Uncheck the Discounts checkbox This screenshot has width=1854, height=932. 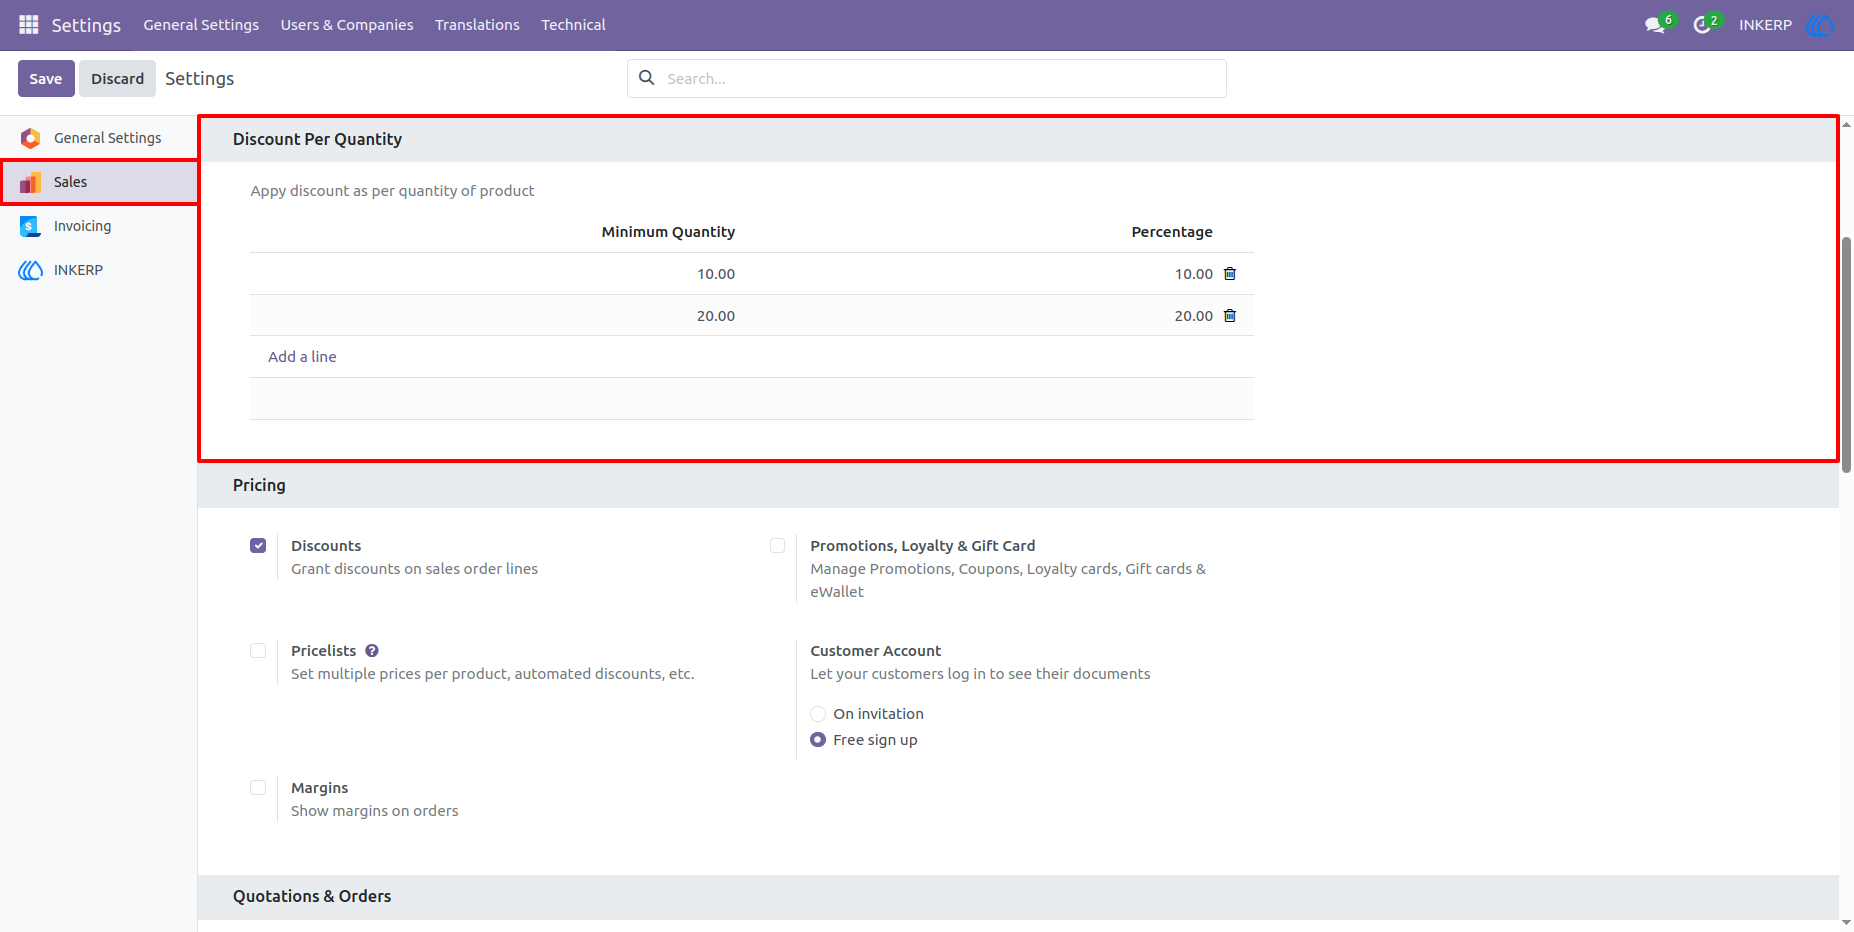(258, 546)
